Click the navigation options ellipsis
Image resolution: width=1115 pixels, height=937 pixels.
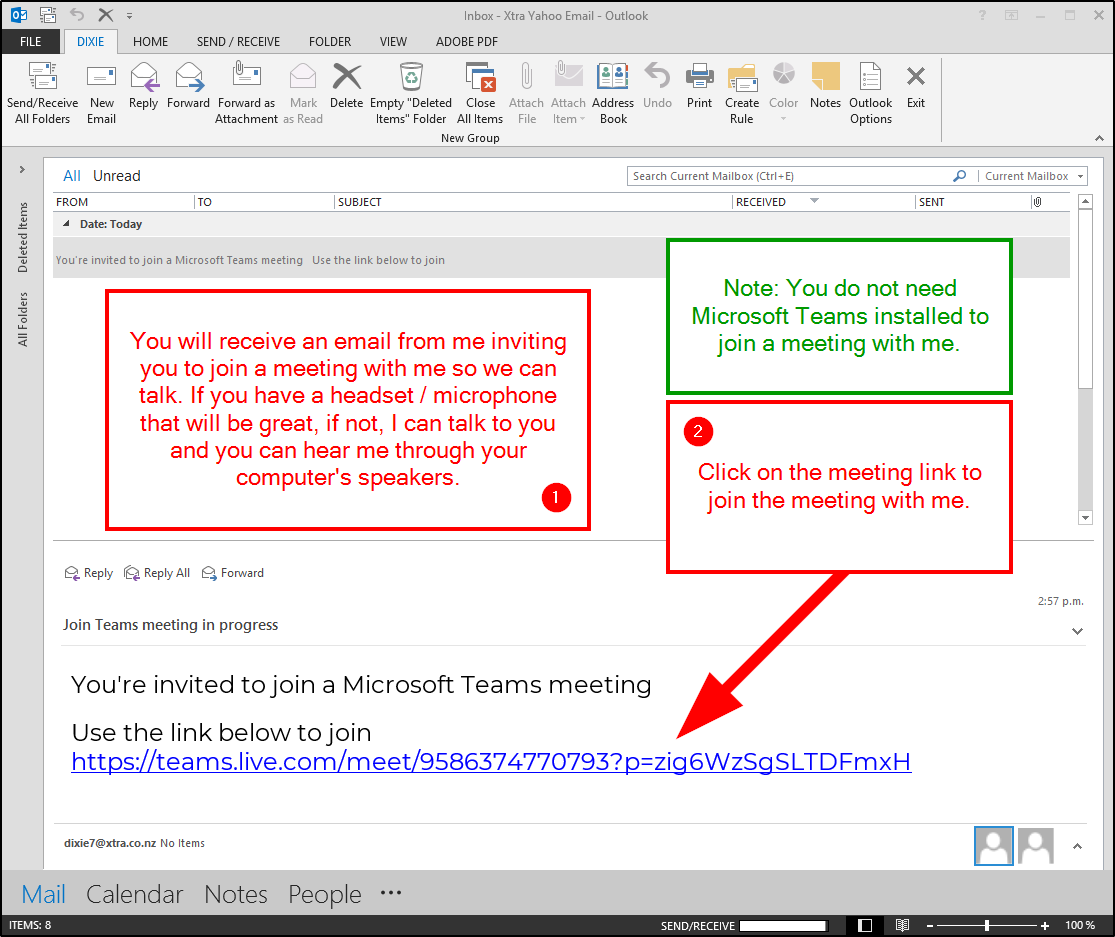coord(390,892)
